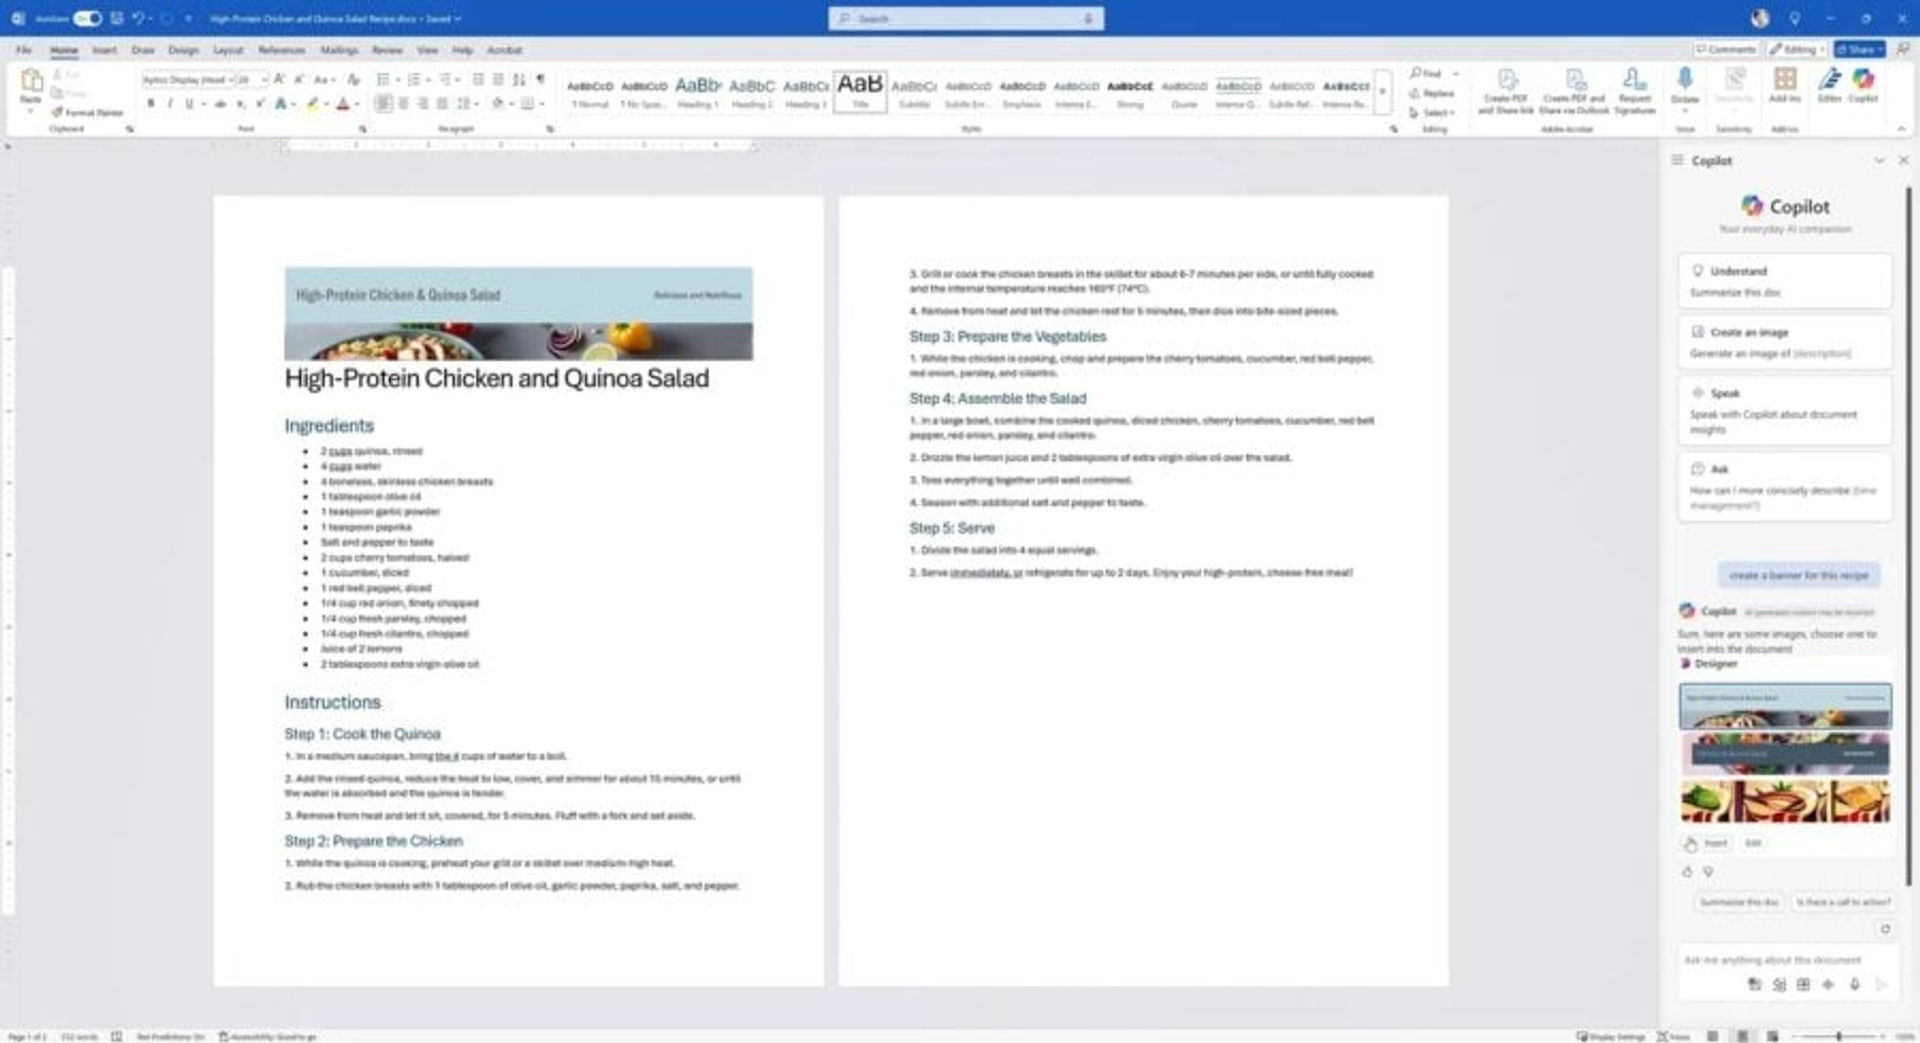Click Request Signatures icon
The image size is (1920, 1043).
1635,91
